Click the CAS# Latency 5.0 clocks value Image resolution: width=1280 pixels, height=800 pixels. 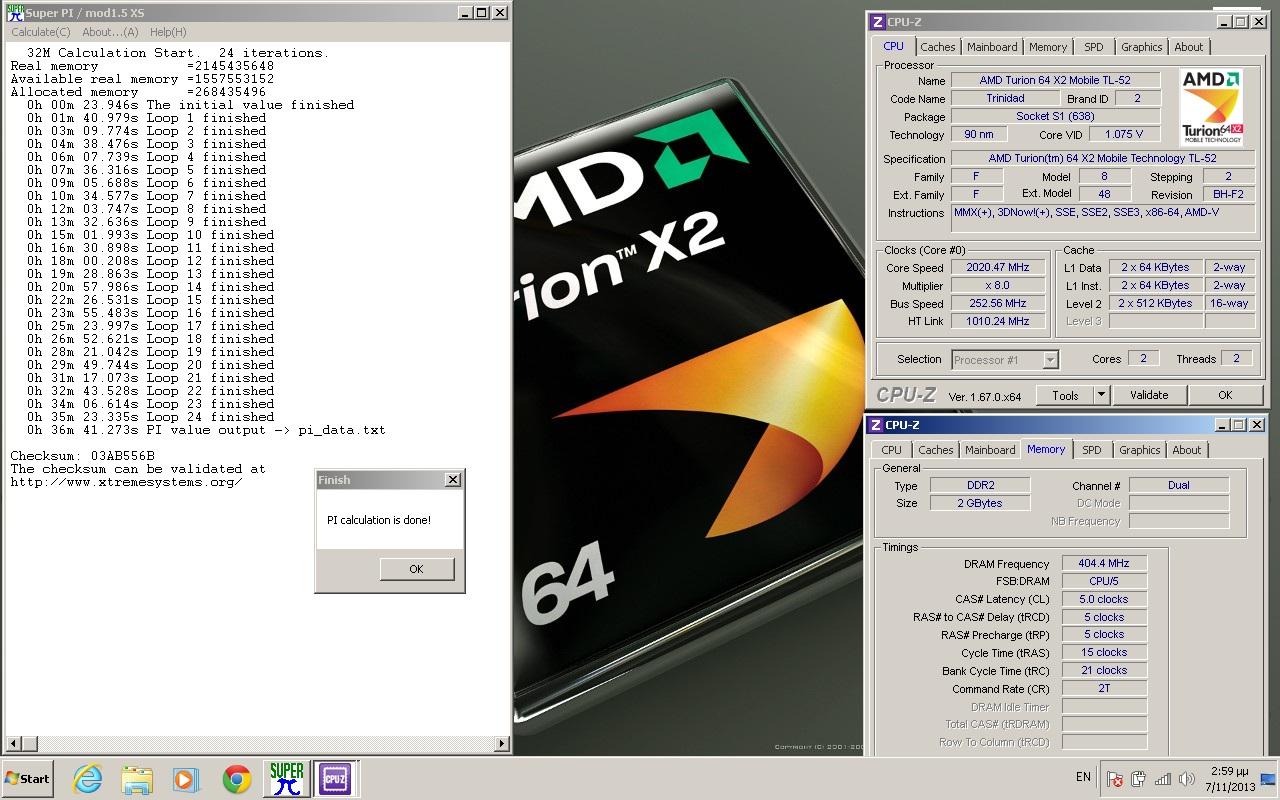1105,599
